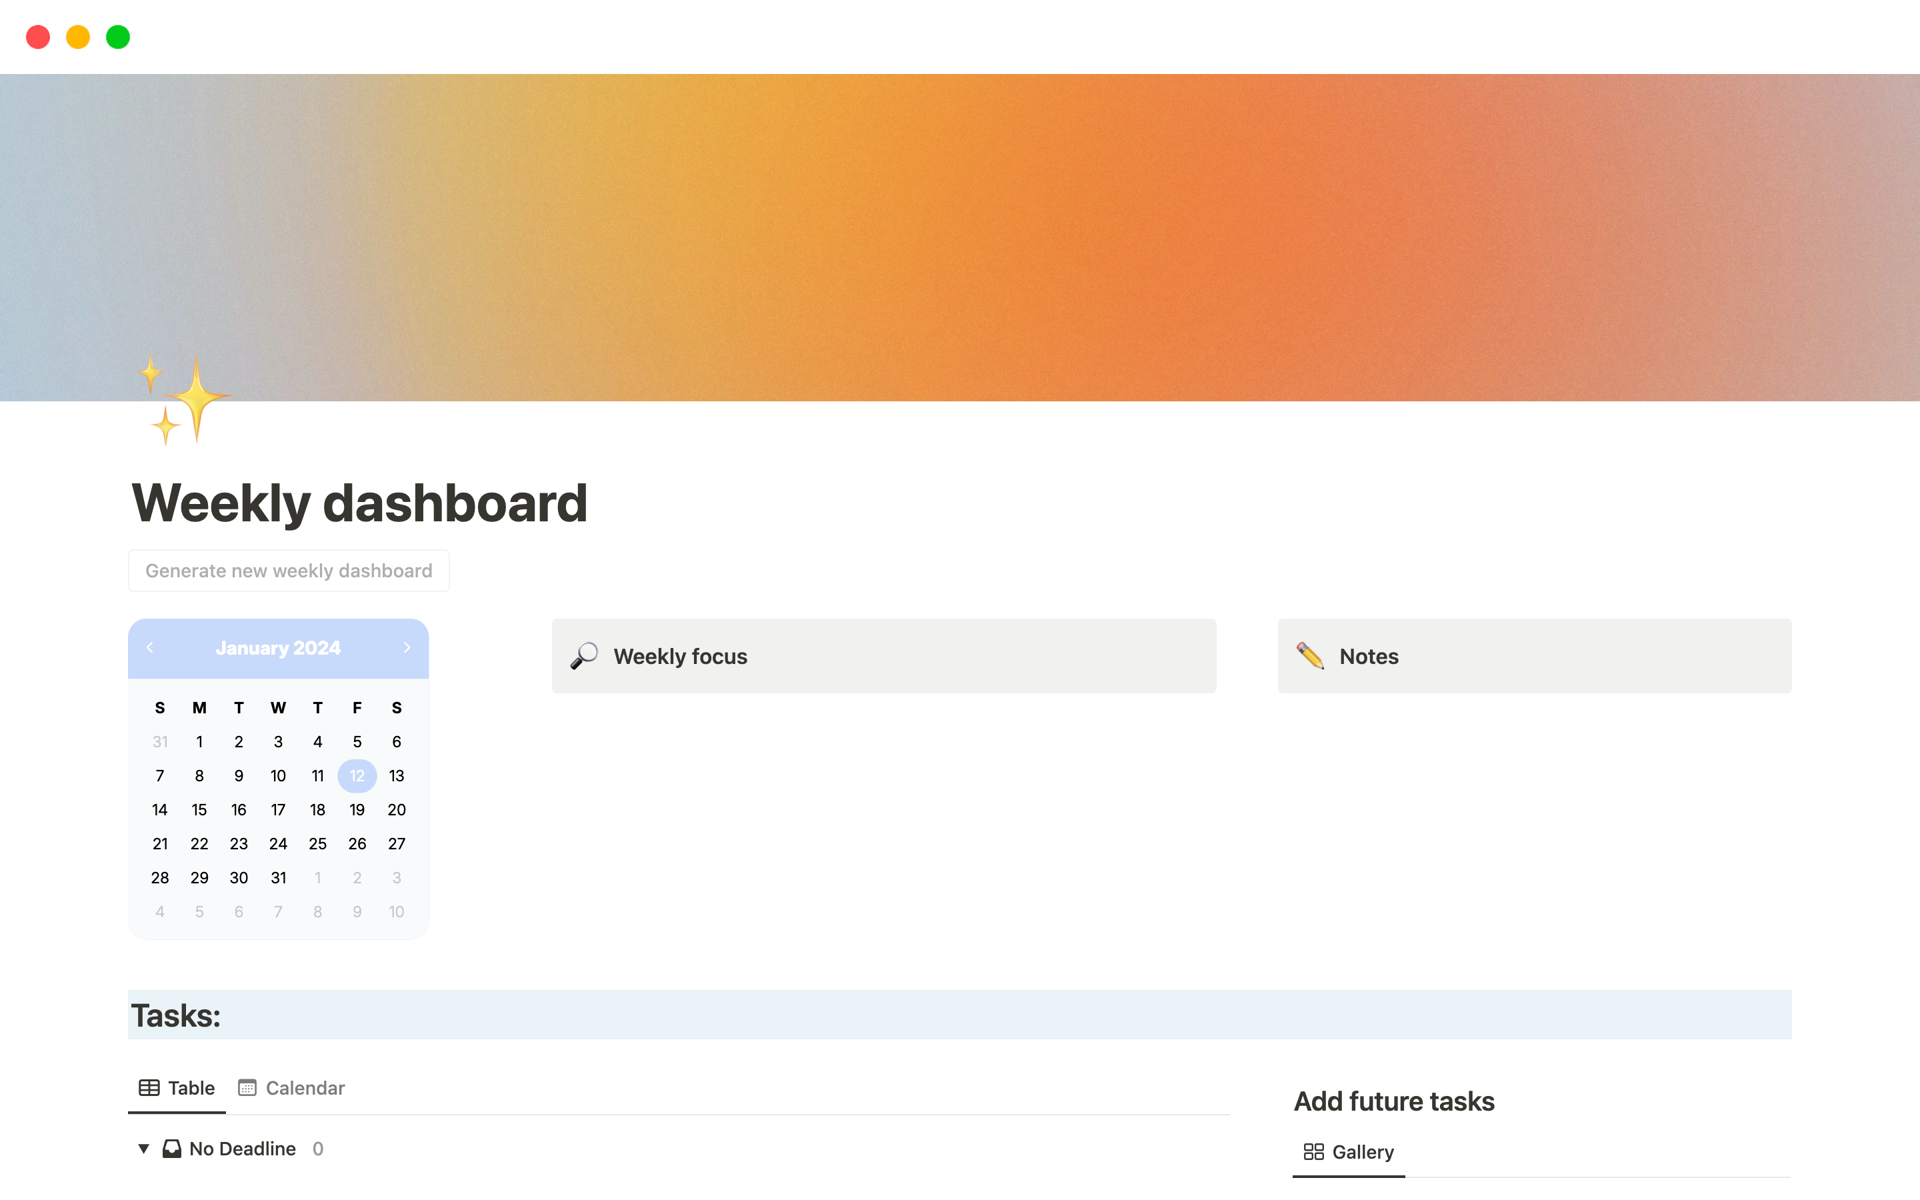Click the Calendar view icon
Screen dimensions: 1920x1200
[246, 1088]
